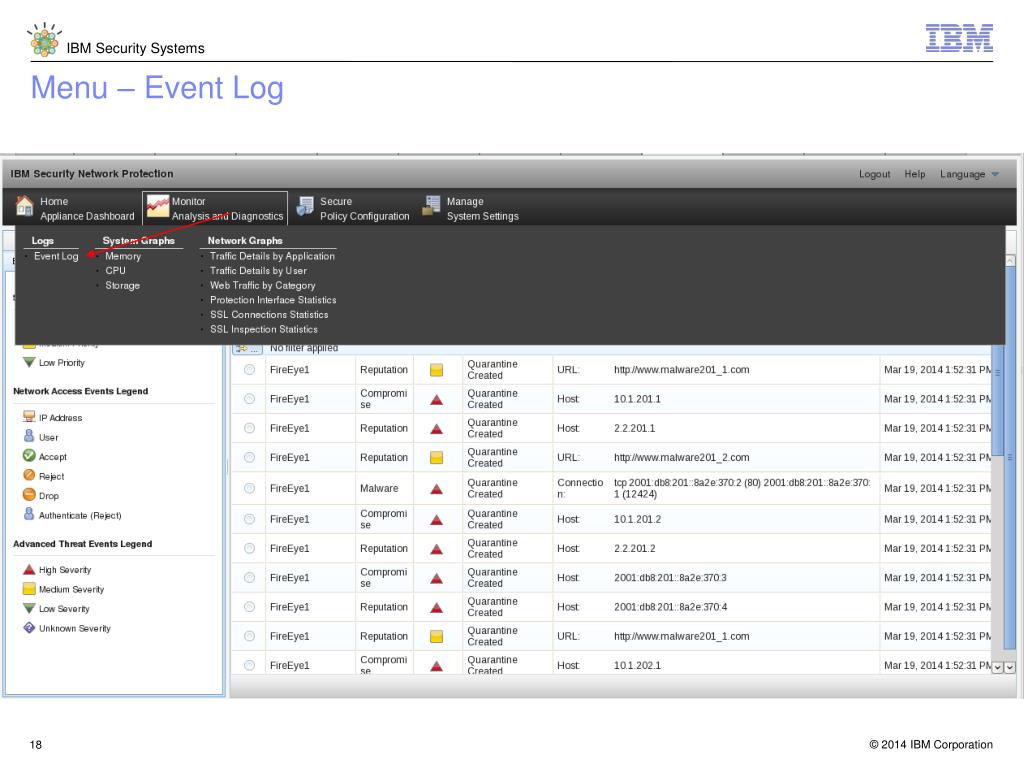The width and height of the screenshot is (1024, 768).
Task: Open the Home Appliance Dashboard tab
Action: pos(75,208)
